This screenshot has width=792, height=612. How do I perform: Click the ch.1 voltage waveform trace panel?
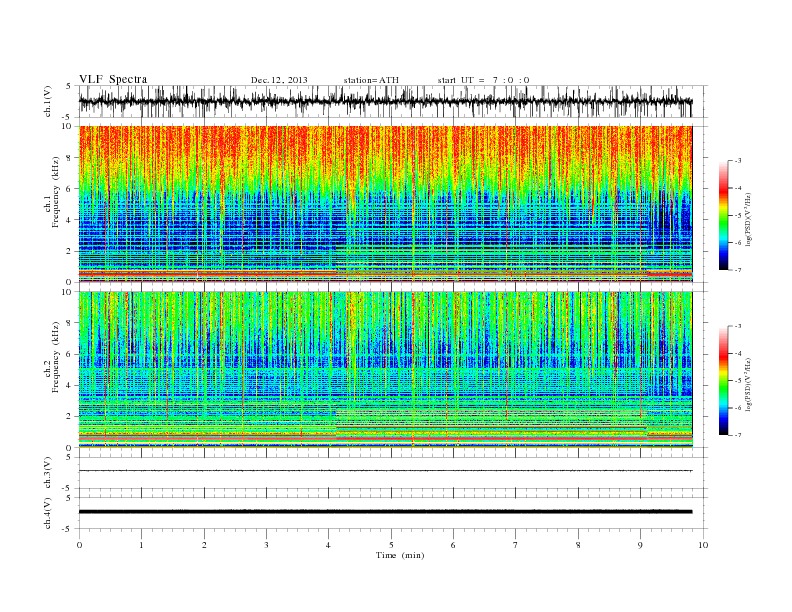pyautogui.click(x=393, y=101)
